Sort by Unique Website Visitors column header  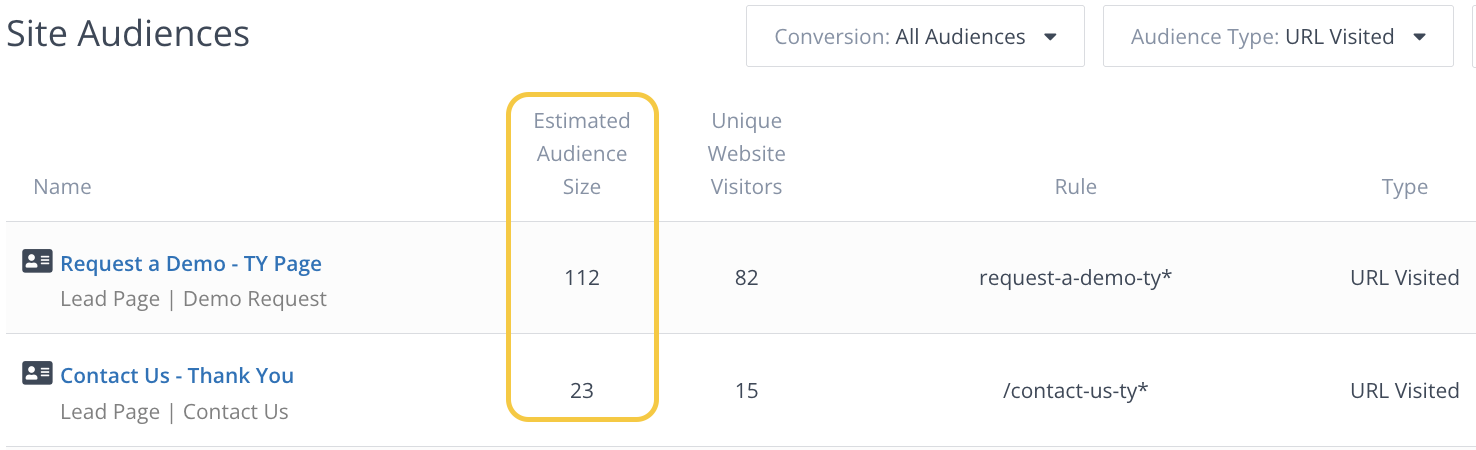(x=746, y=154)
